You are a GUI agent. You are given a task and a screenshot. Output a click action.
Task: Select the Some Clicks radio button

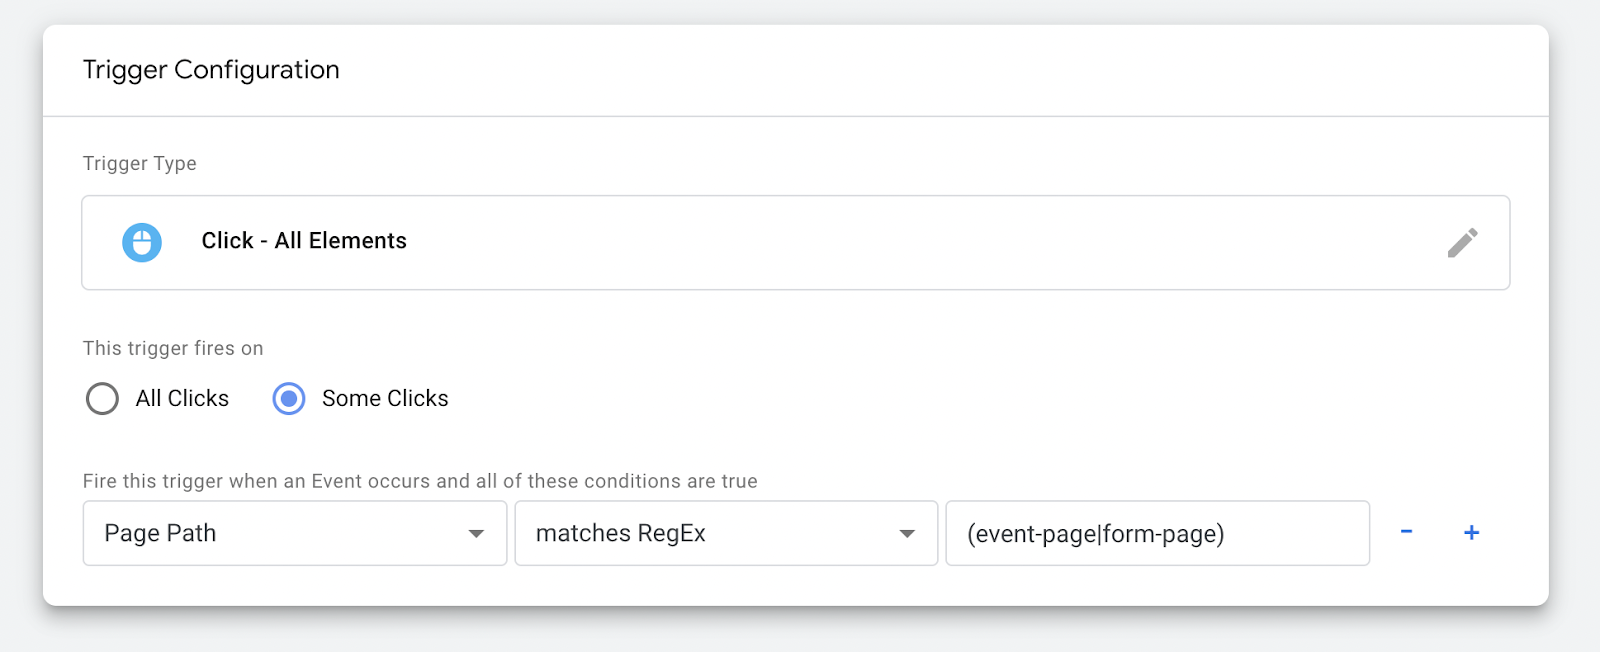pos(289,398)
